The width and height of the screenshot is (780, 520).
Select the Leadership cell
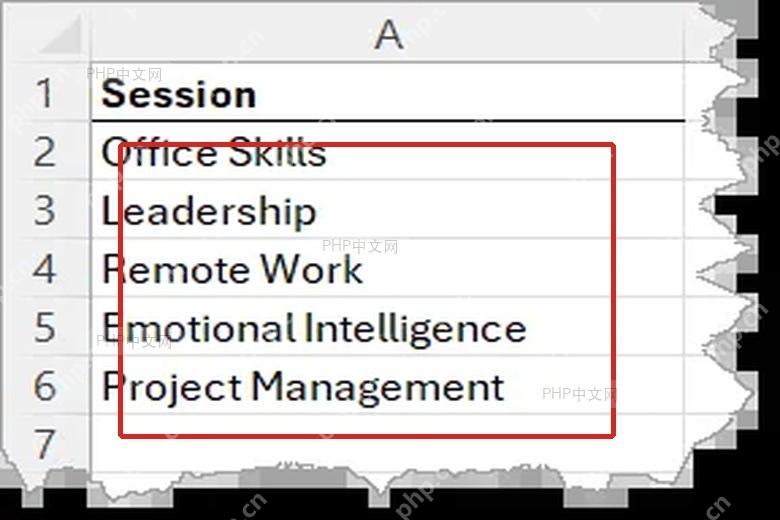(388, 209)
